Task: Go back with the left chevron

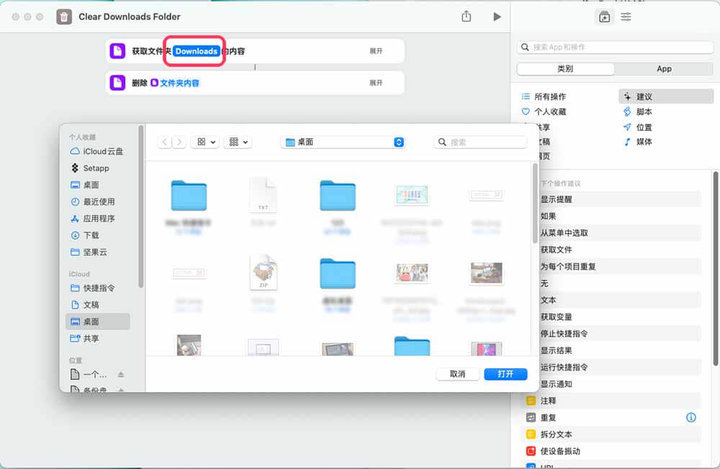Action: coord(165,142)
